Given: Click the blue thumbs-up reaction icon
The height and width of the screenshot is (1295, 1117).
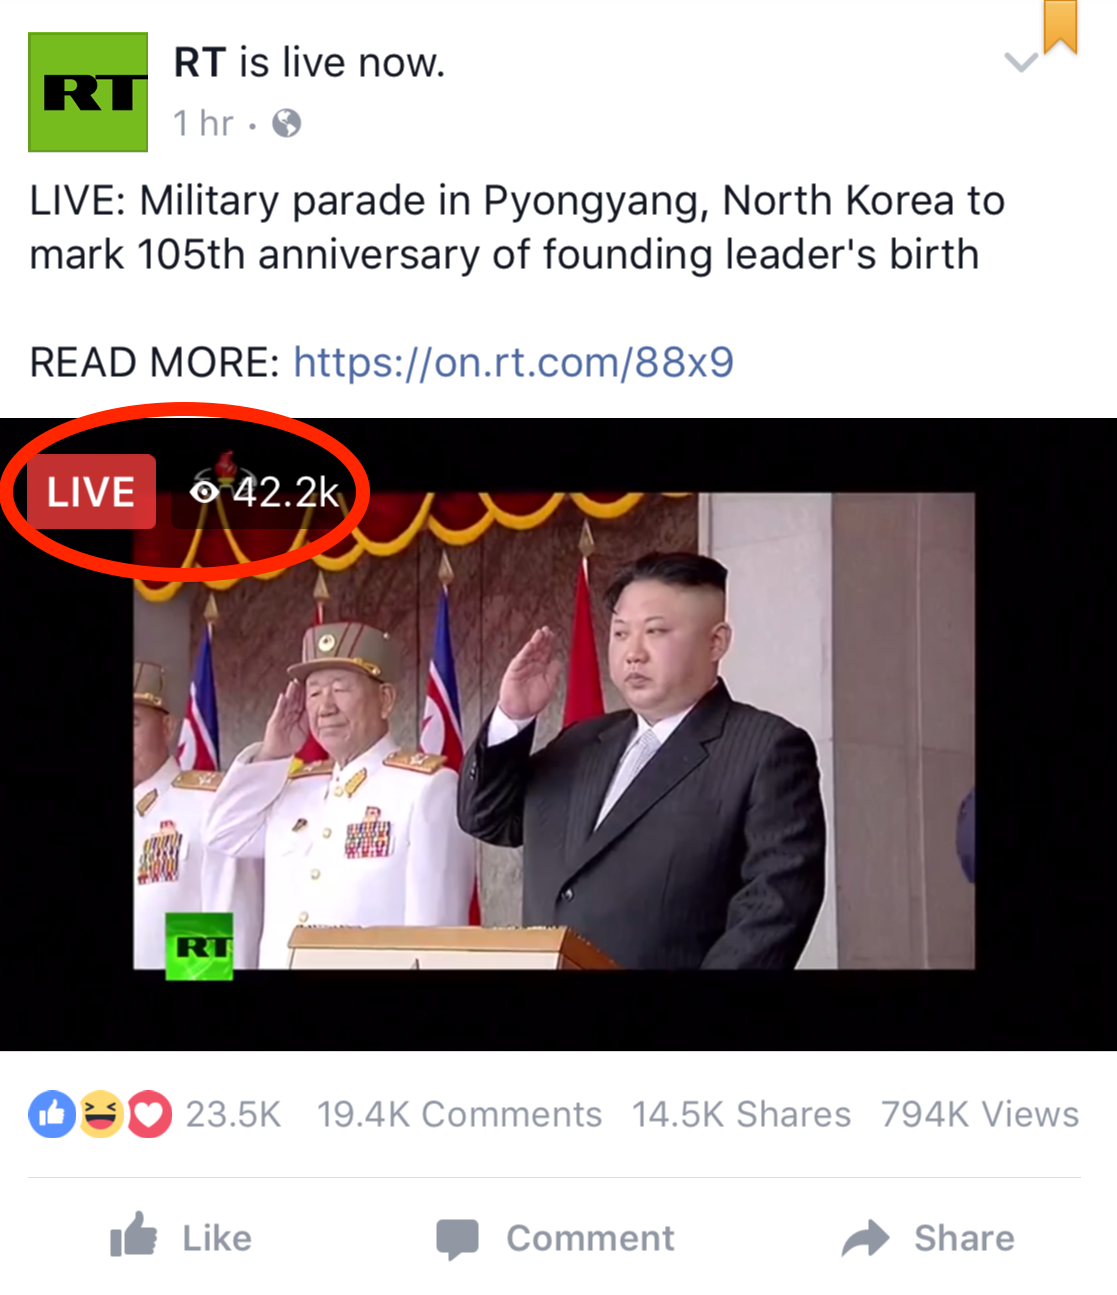Looking at the screenshot, I should tap(52, 1114).
